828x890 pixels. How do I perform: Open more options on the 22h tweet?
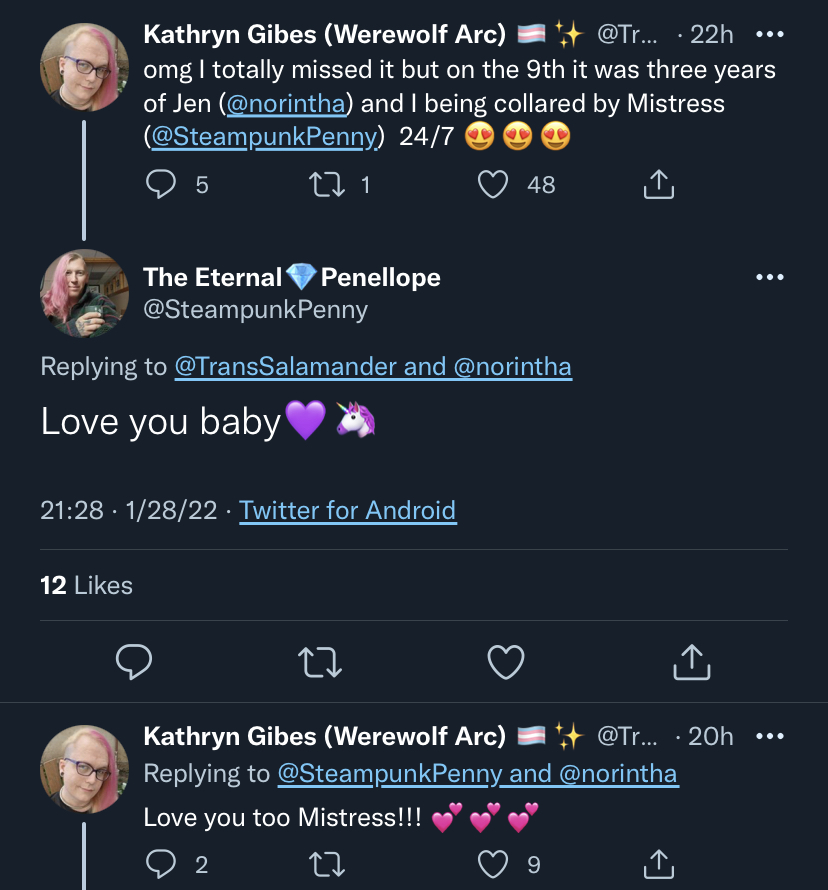[x=770, y=35]
